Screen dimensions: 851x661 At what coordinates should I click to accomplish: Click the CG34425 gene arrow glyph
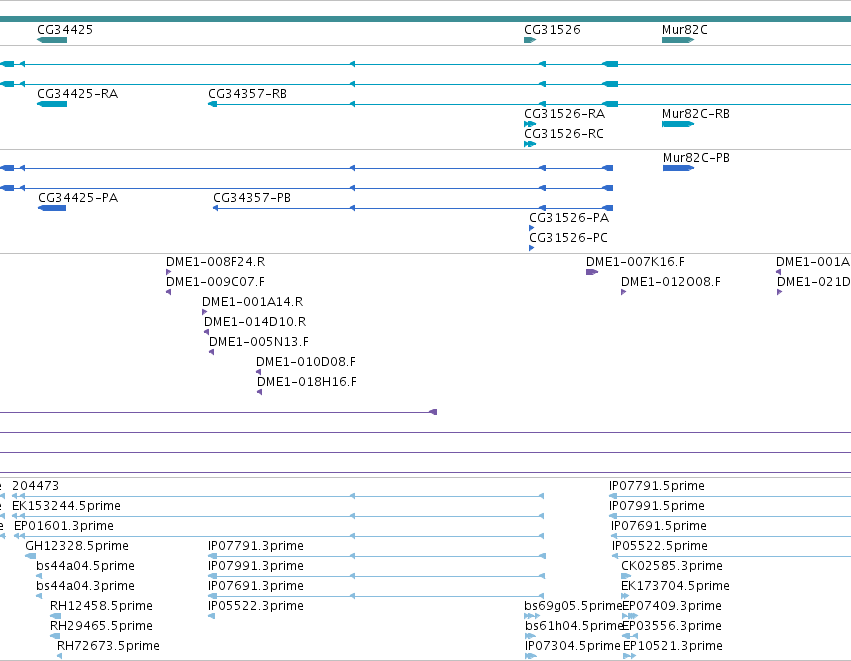click(x=52, y=40)
